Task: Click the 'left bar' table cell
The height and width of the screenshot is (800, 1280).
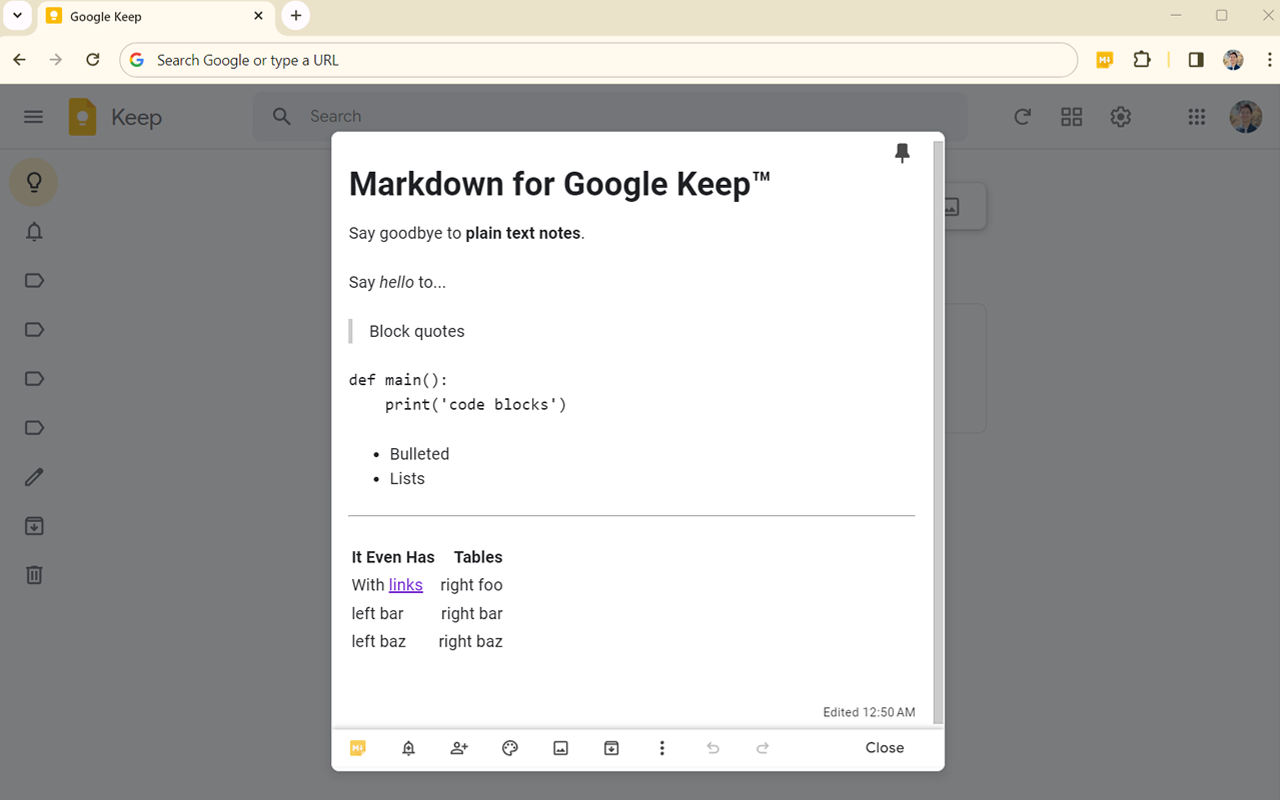Action: (x=377, y=614)
